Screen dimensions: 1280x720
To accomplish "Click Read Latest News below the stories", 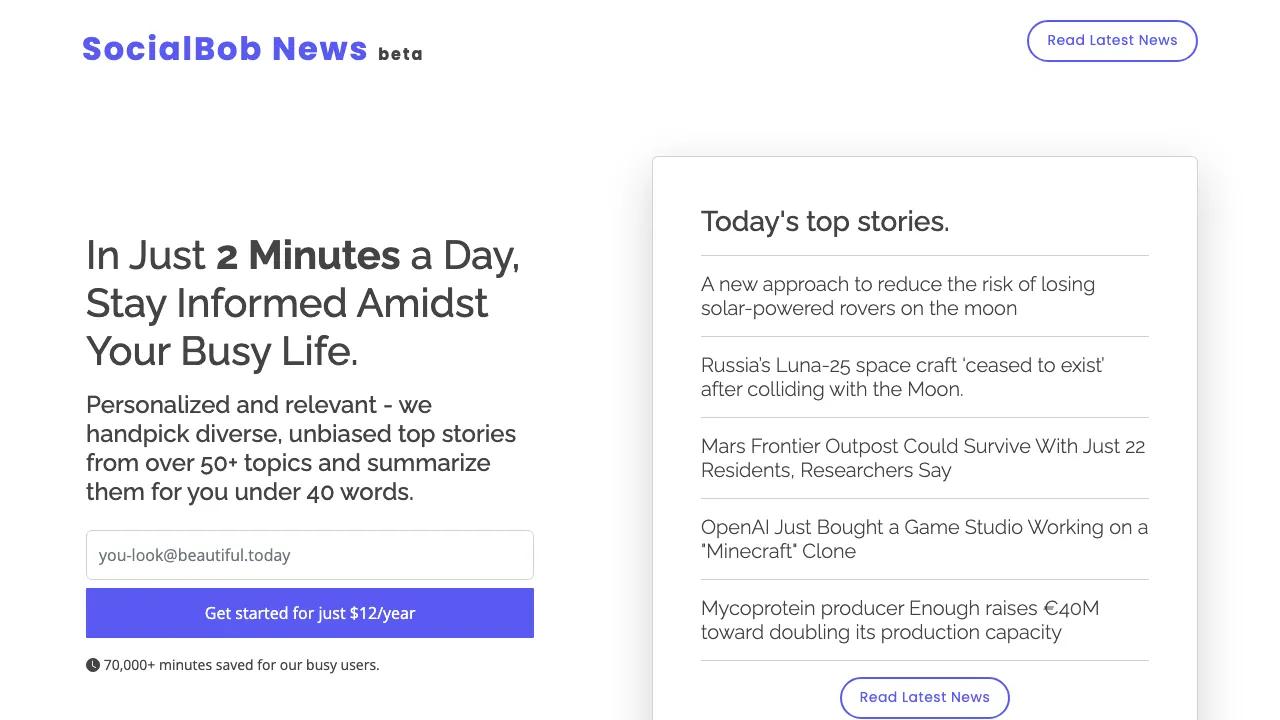I will (924, 697).
